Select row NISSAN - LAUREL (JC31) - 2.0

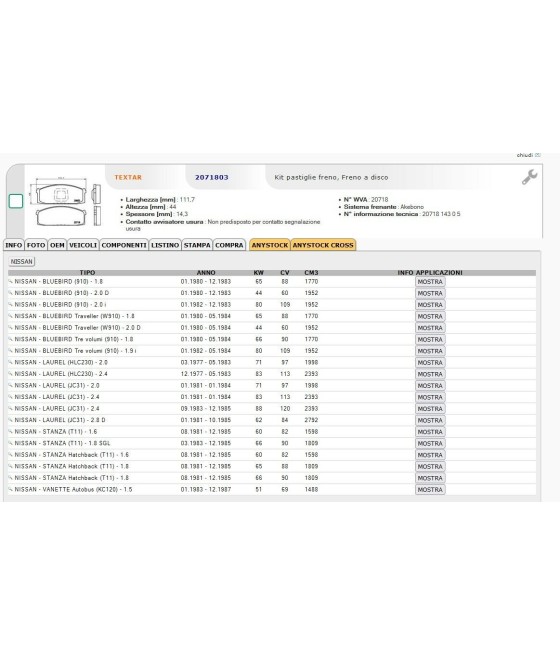272,386
